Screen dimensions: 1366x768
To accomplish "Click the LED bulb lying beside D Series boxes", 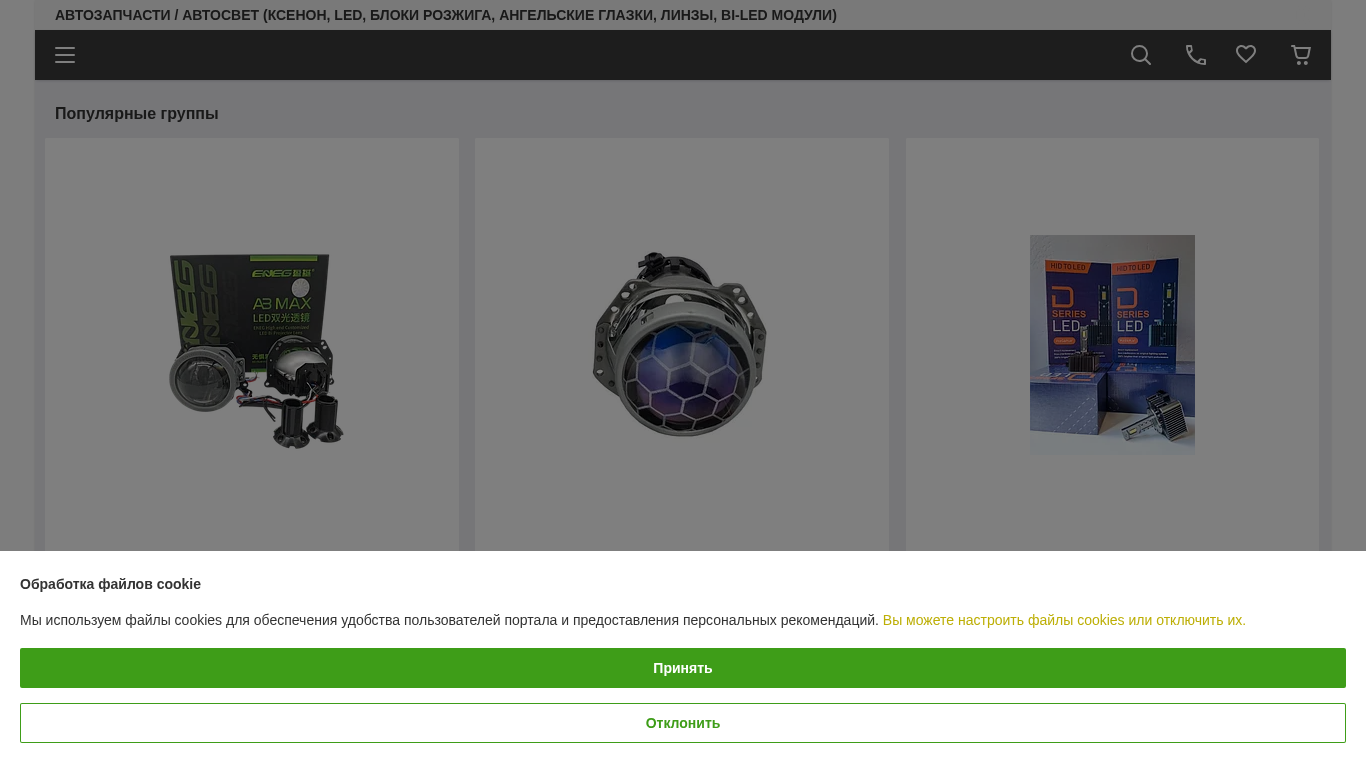I will tap(1155, 417).
